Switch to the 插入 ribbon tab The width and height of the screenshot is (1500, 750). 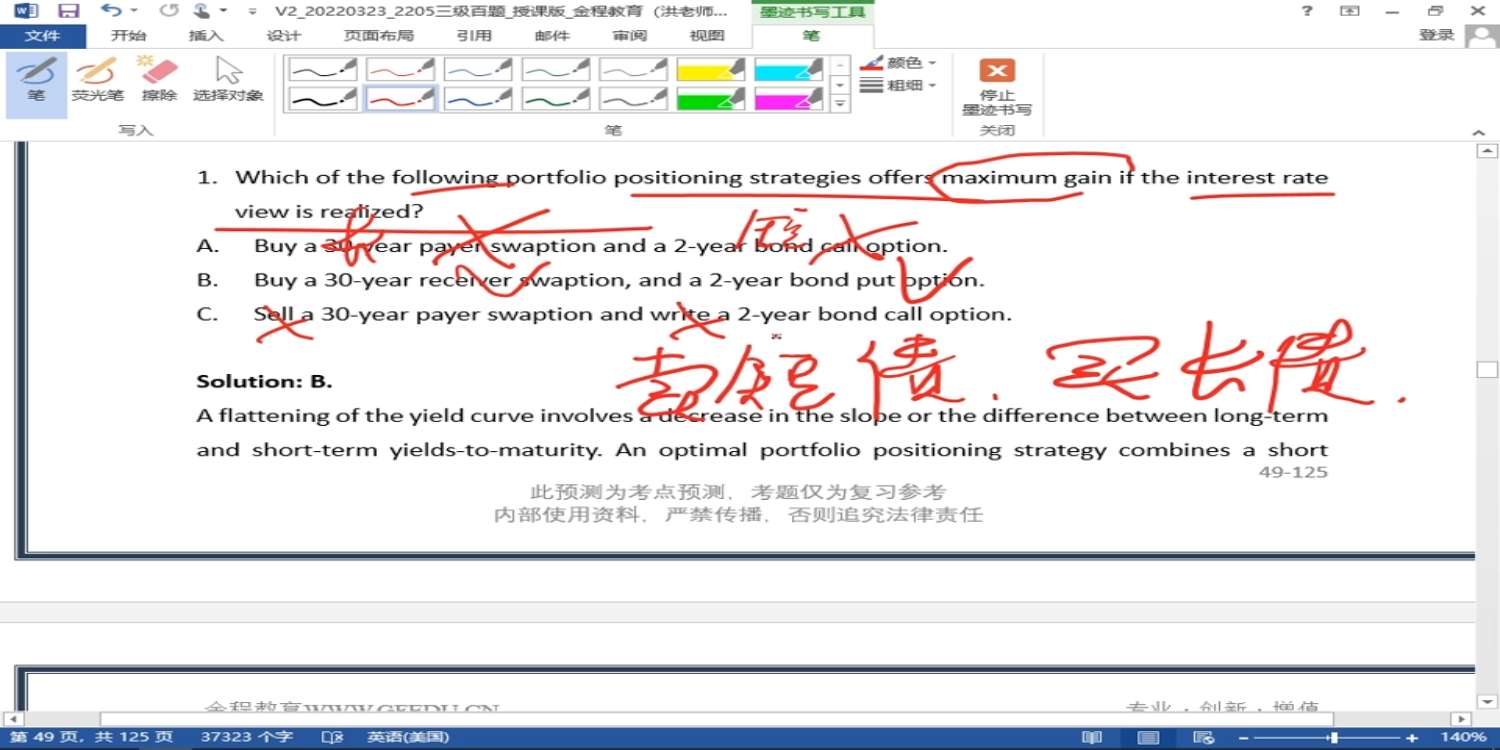pos(206,36)
